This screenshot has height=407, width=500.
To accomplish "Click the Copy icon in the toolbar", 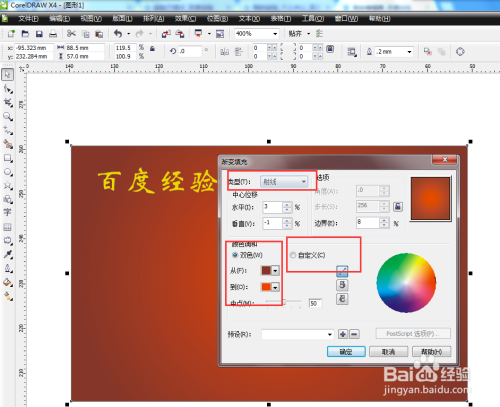I will (x=86, y=34).
